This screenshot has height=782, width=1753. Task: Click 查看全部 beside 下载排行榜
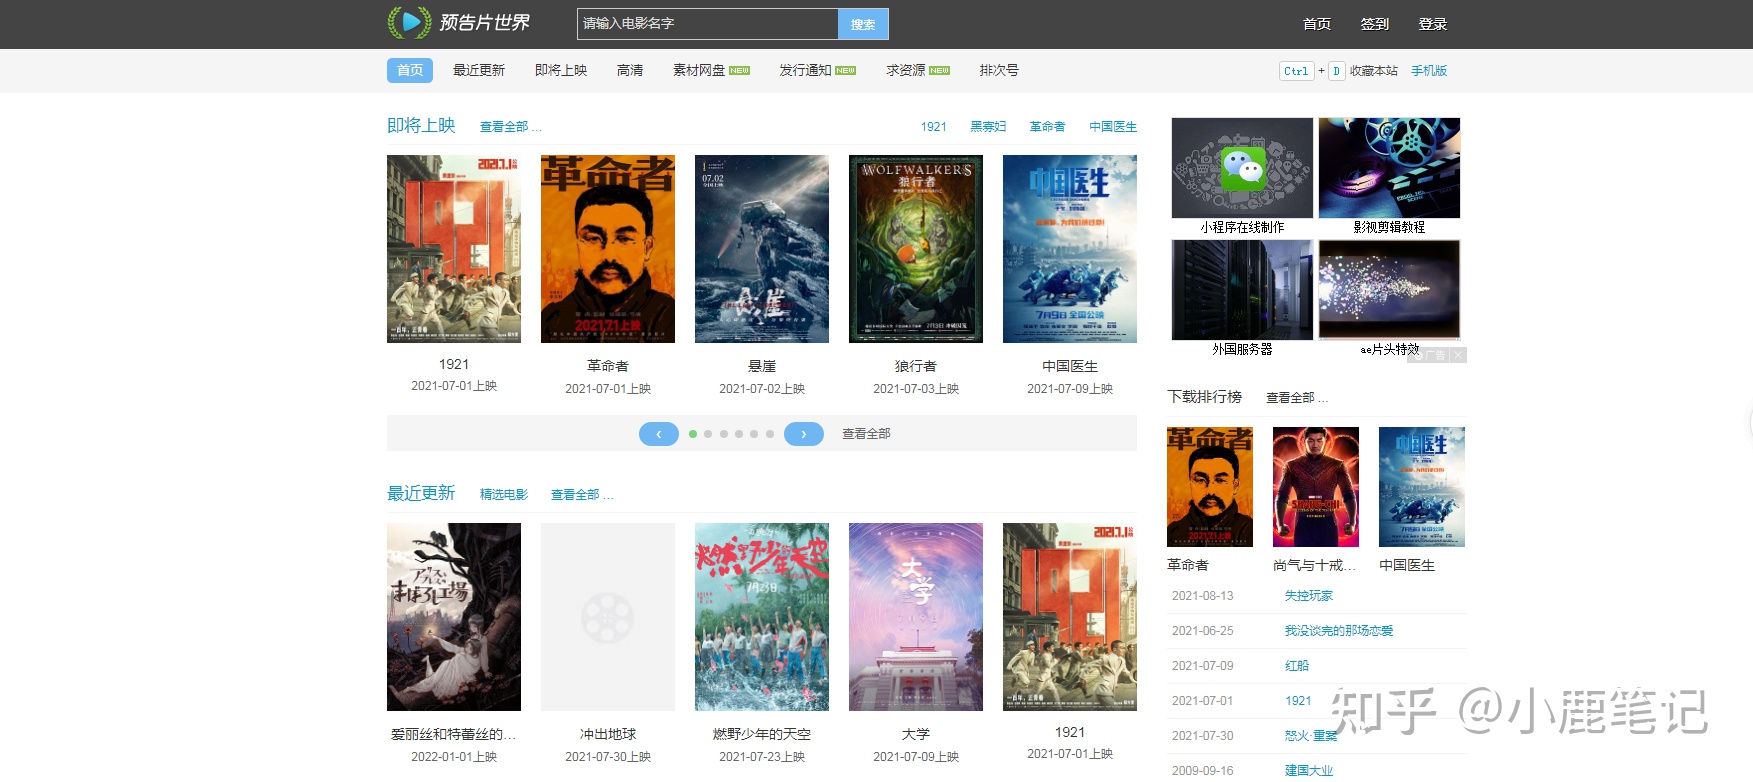click(1297, 398)
